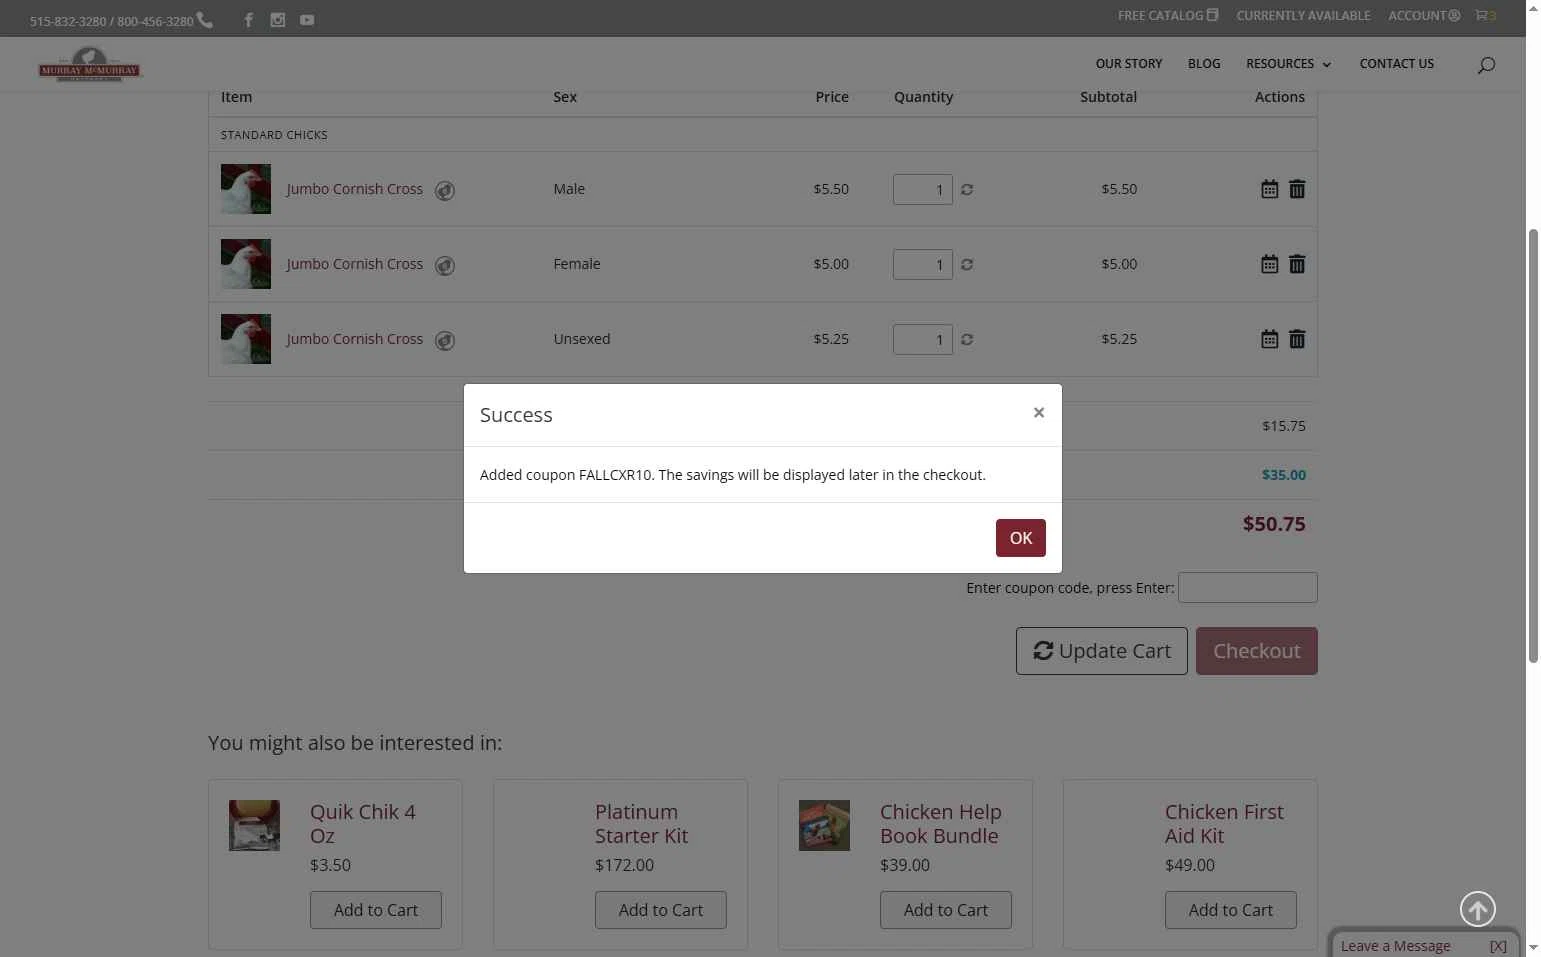This screenshot has height=957, width=1541.
Task: Open the Free Catalog link
Action: pos(1168,15)
